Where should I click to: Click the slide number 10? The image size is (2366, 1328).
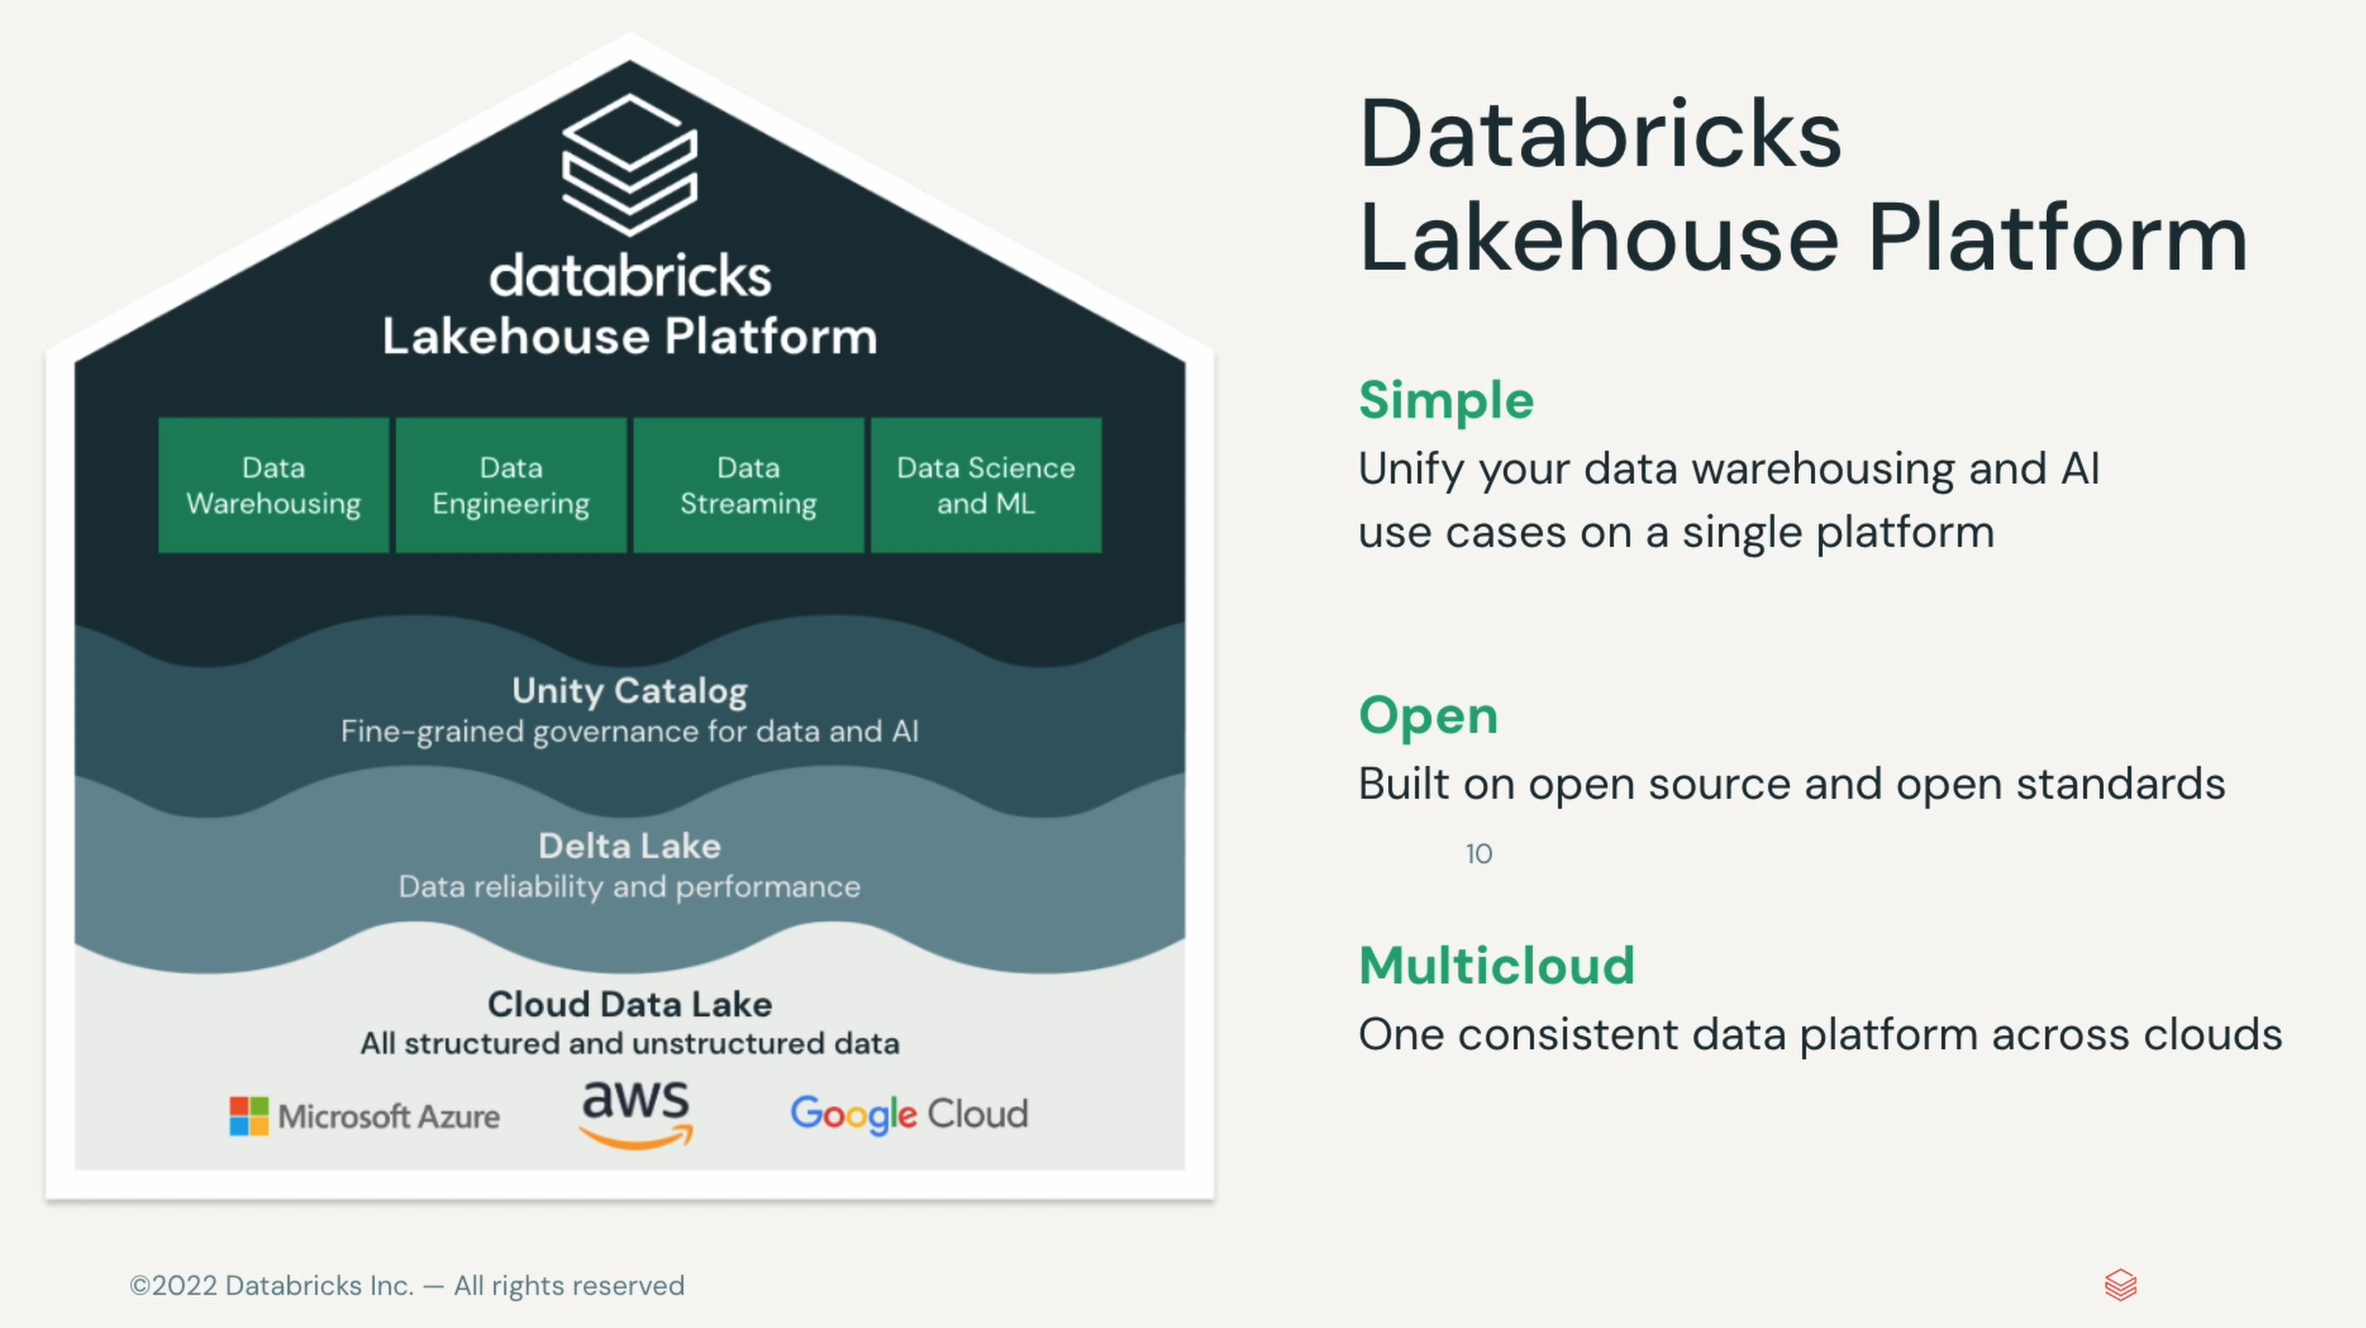[x=1478, y=854]
